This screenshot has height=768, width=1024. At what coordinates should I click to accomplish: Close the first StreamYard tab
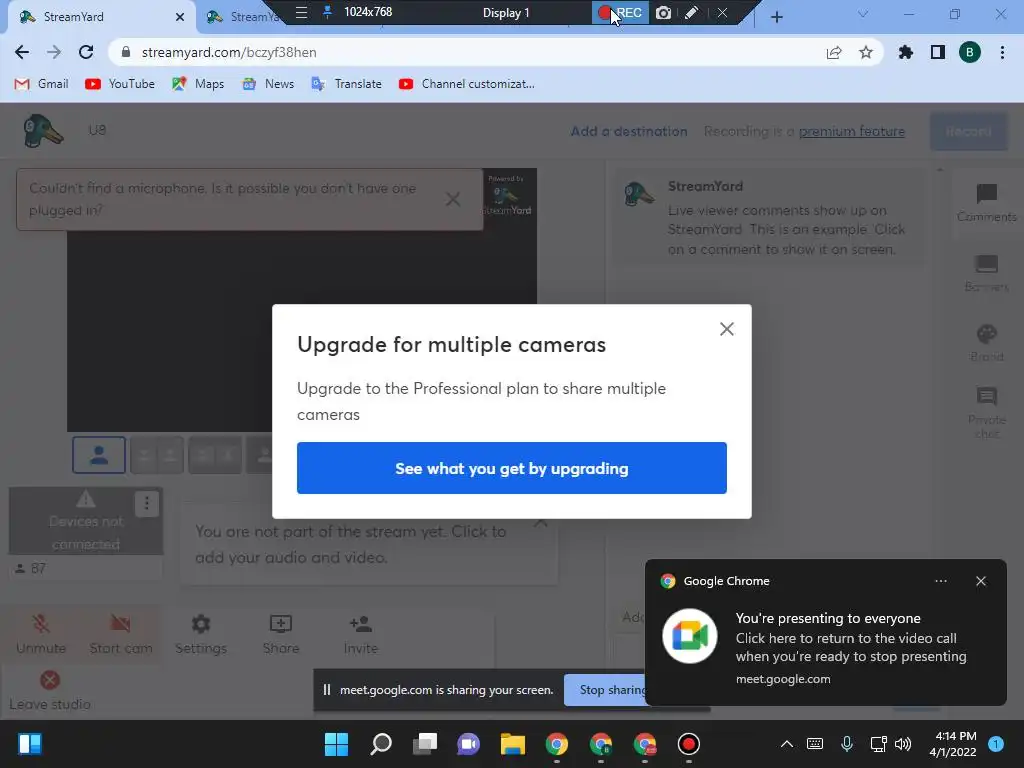pyautogui.click(x=180, y=17)
